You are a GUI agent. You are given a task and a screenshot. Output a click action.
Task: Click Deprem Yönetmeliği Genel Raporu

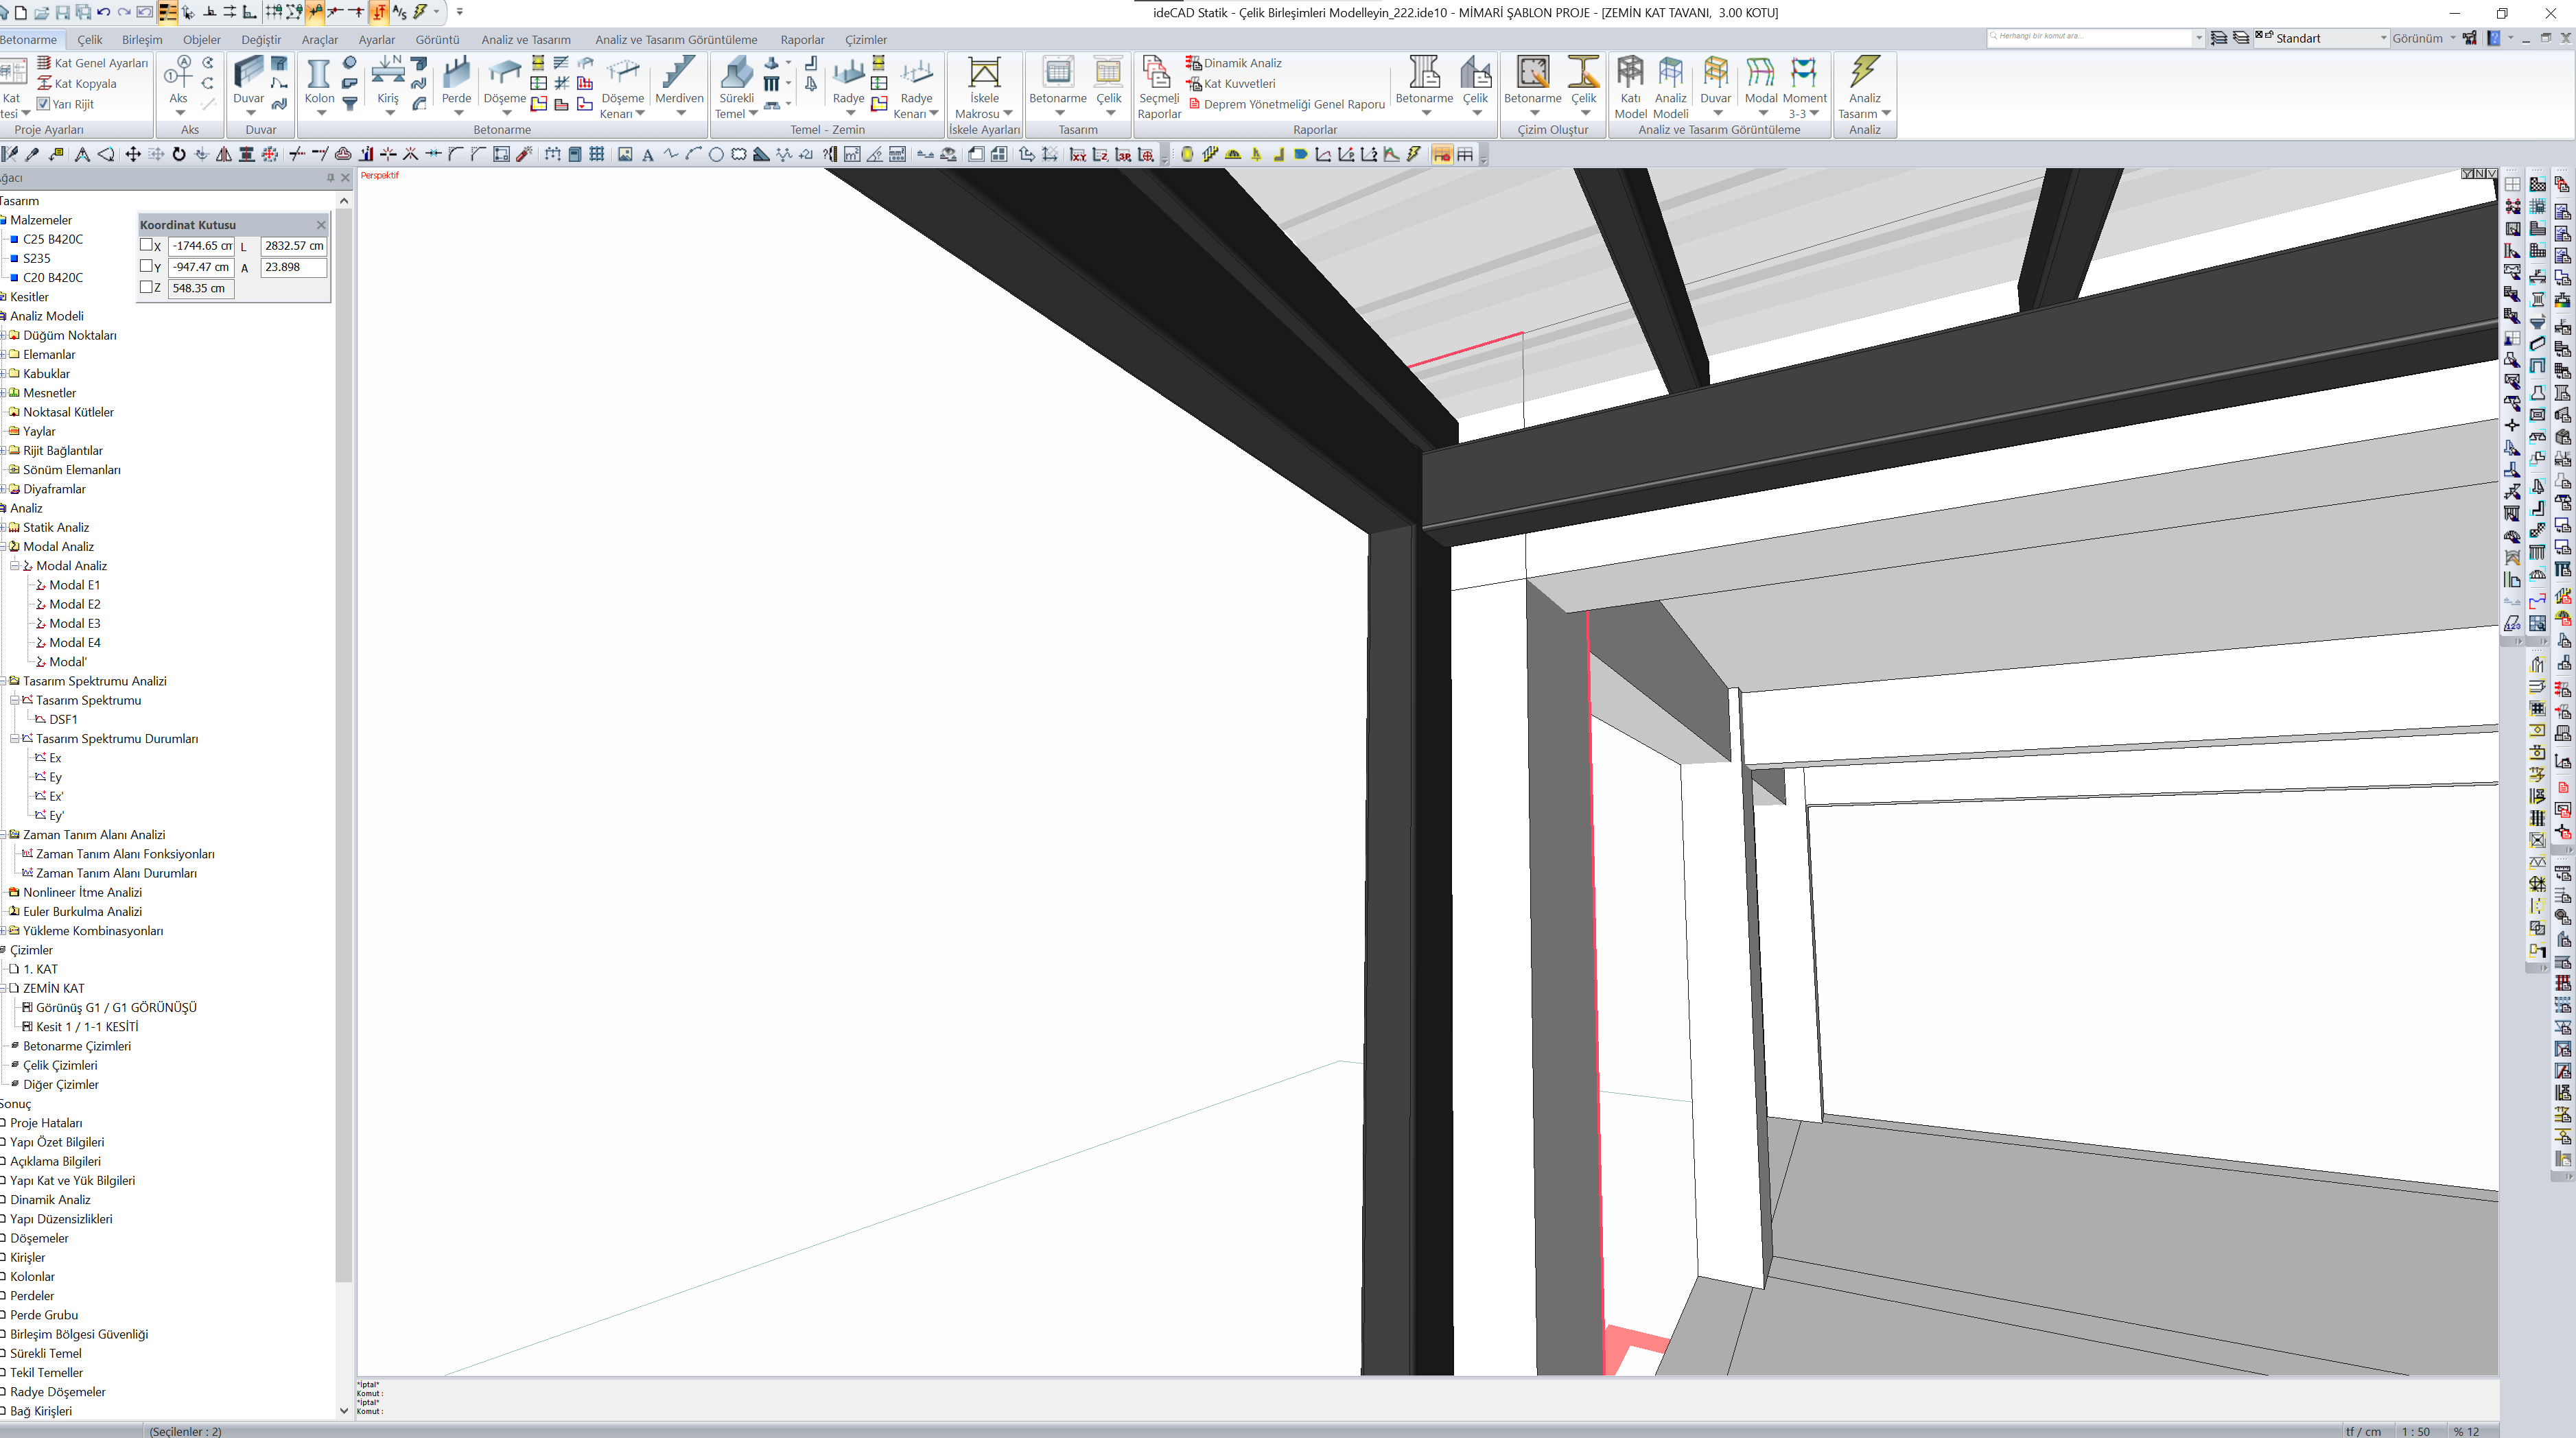(x=1293, y=104)
